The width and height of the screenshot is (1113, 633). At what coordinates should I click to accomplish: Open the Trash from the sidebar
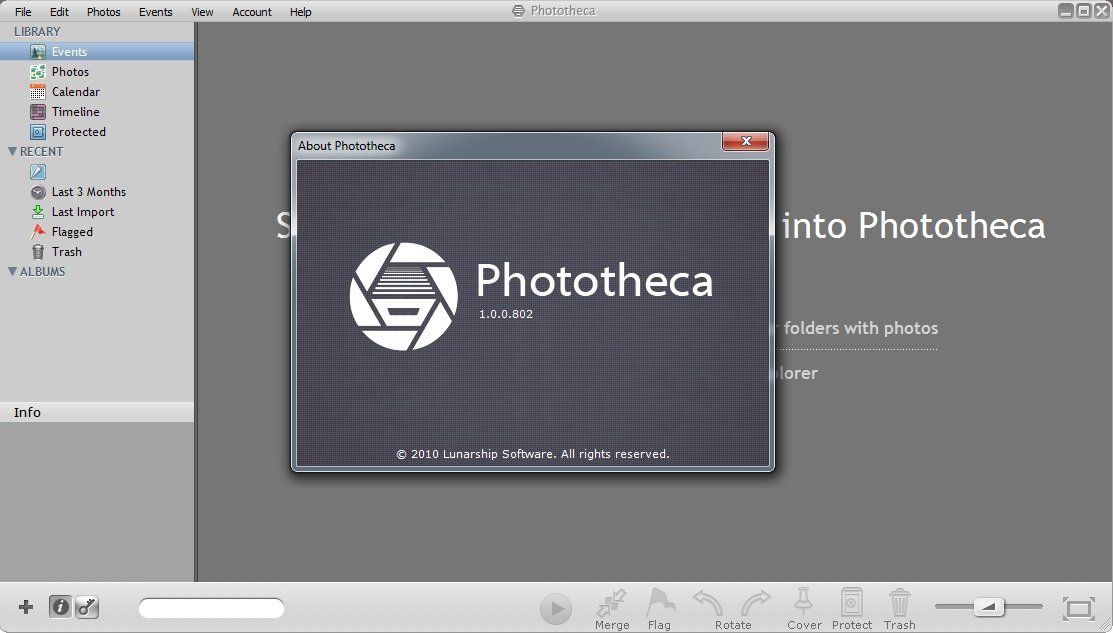[x=66, y=251]
